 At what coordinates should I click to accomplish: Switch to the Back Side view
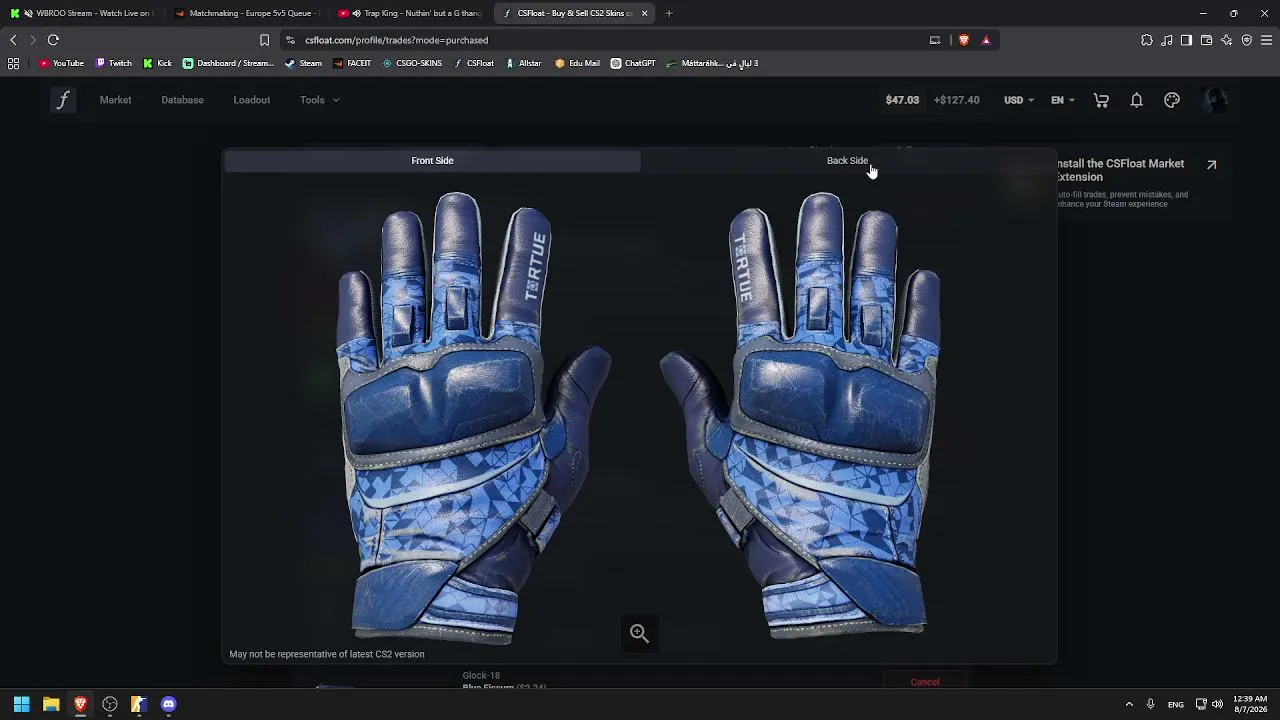click(x=847, y=161)
